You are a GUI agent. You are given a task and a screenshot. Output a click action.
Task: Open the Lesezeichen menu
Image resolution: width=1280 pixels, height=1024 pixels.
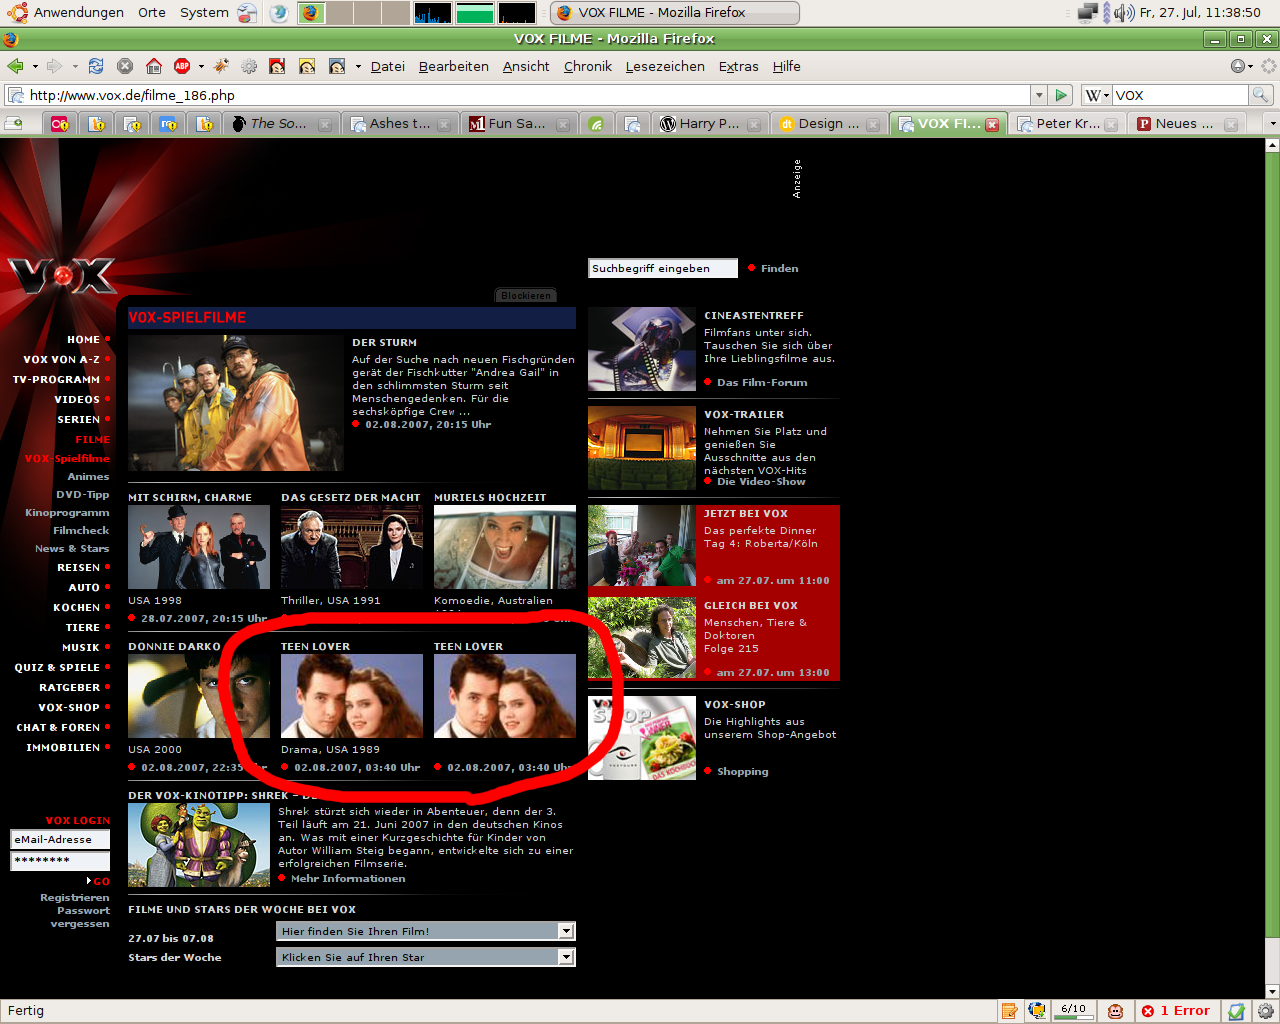coord(665,66)
